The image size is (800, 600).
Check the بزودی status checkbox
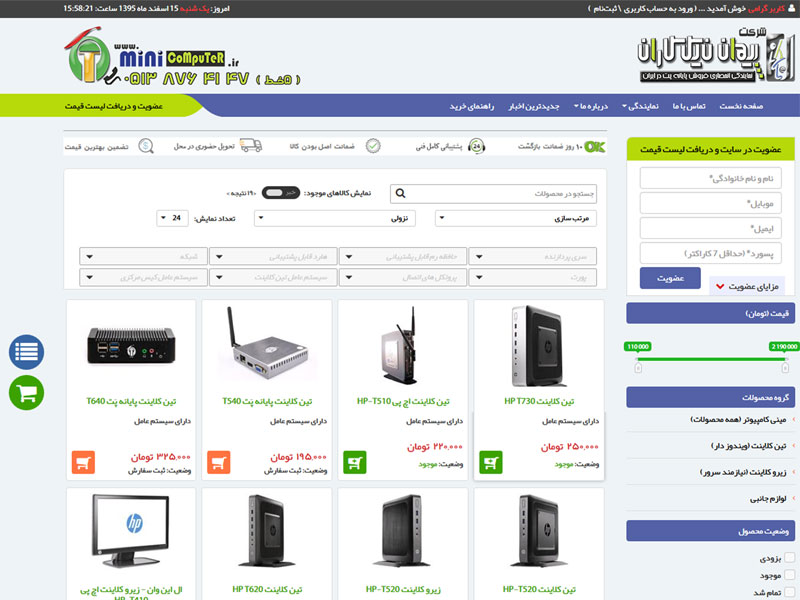coord(790,558)
